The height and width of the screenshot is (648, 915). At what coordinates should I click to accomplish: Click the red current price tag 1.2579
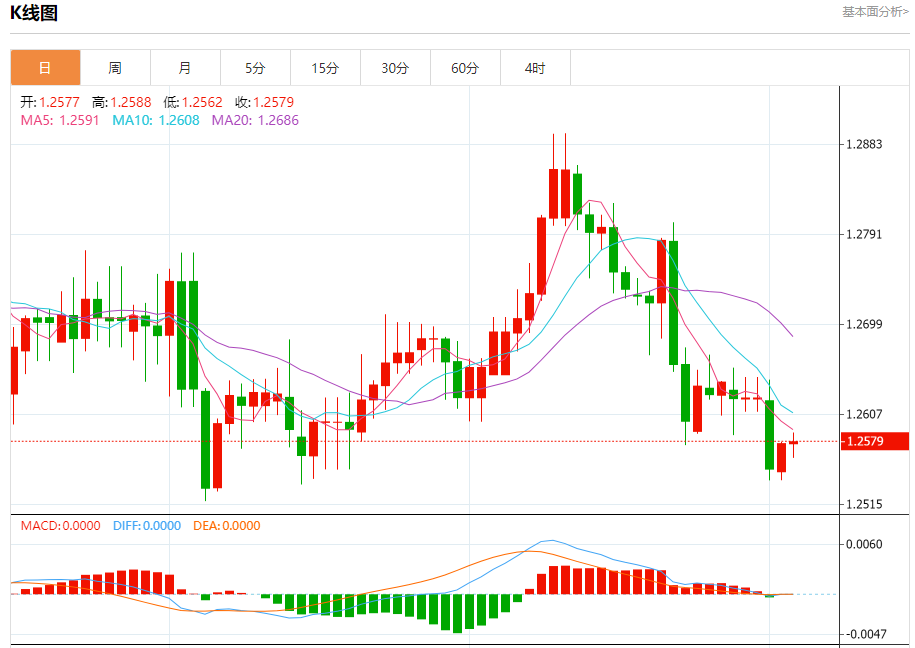(875, 441)
